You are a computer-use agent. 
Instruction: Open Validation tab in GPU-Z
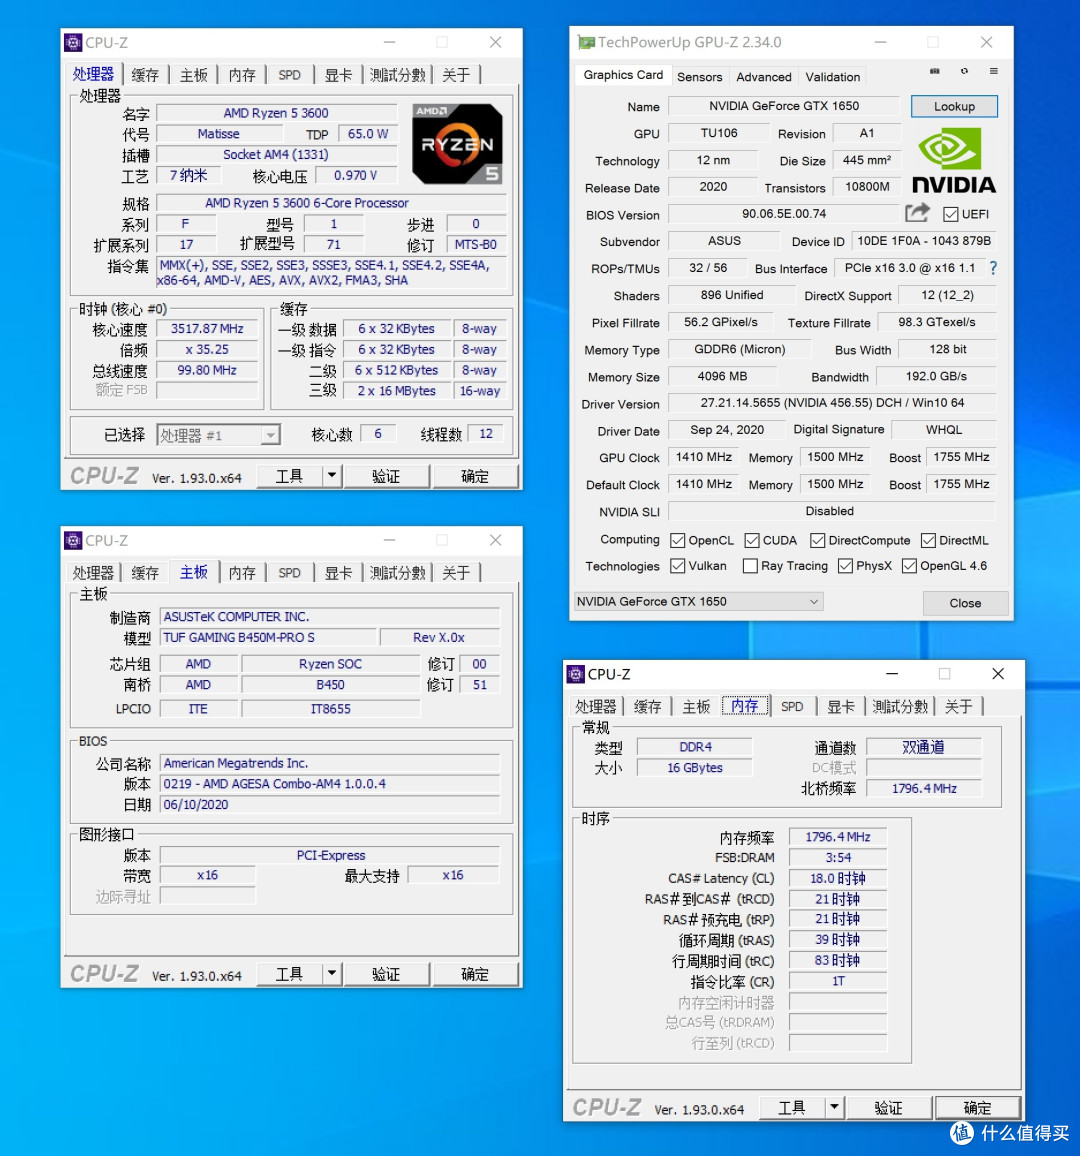832,77
